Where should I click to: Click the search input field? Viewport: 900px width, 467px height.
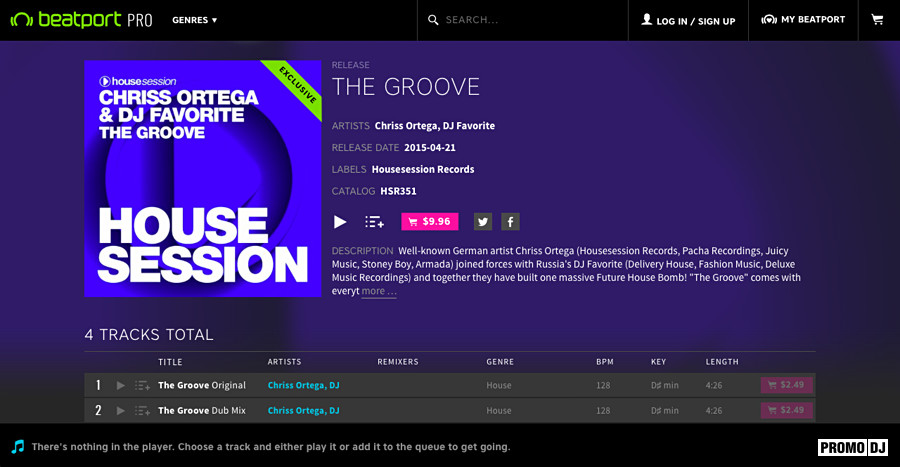coord(530,20)
